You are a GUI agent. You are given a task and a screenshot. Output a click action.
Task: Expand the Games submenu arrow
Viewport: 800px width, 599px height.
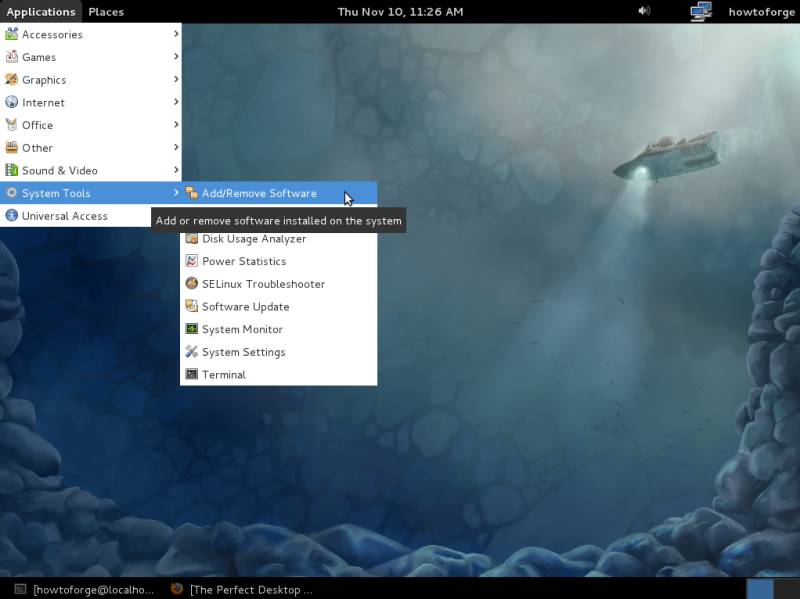[x=176, y=56]
